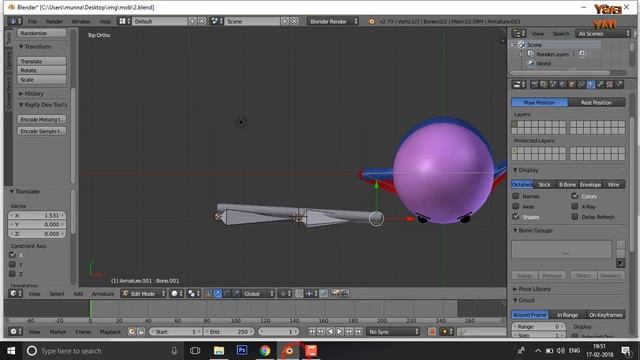Toggle the 3D manipulator widget icon

(208, 293)
